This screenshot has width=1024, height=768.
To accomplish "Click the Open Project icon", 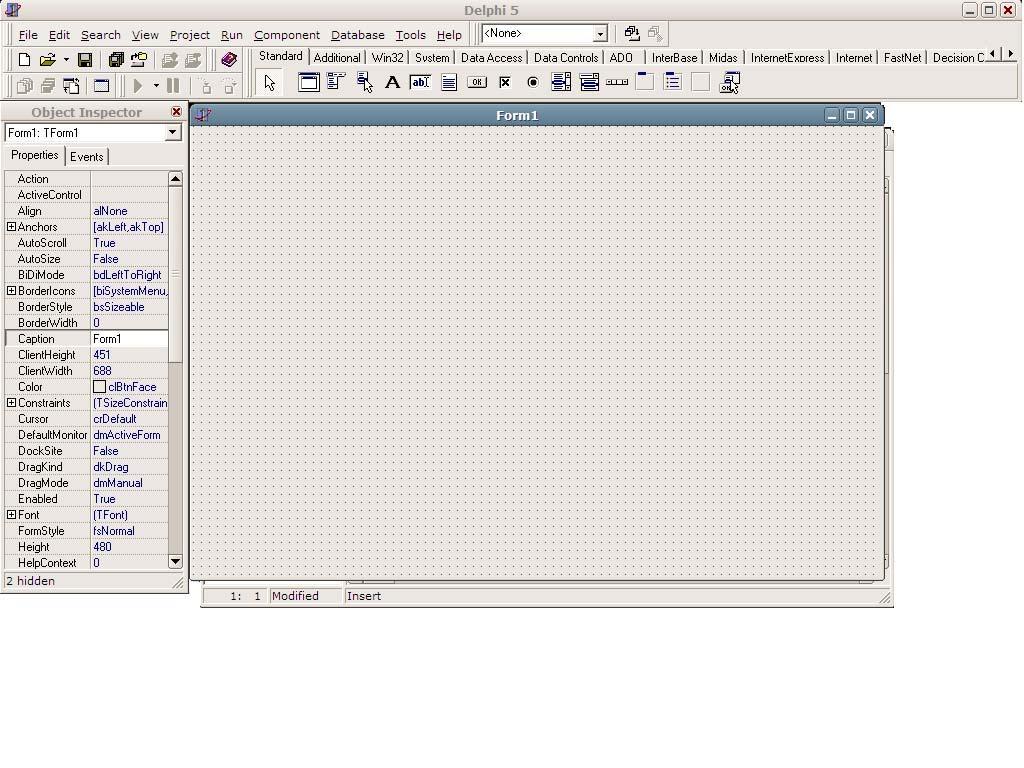I will (139, 60).
